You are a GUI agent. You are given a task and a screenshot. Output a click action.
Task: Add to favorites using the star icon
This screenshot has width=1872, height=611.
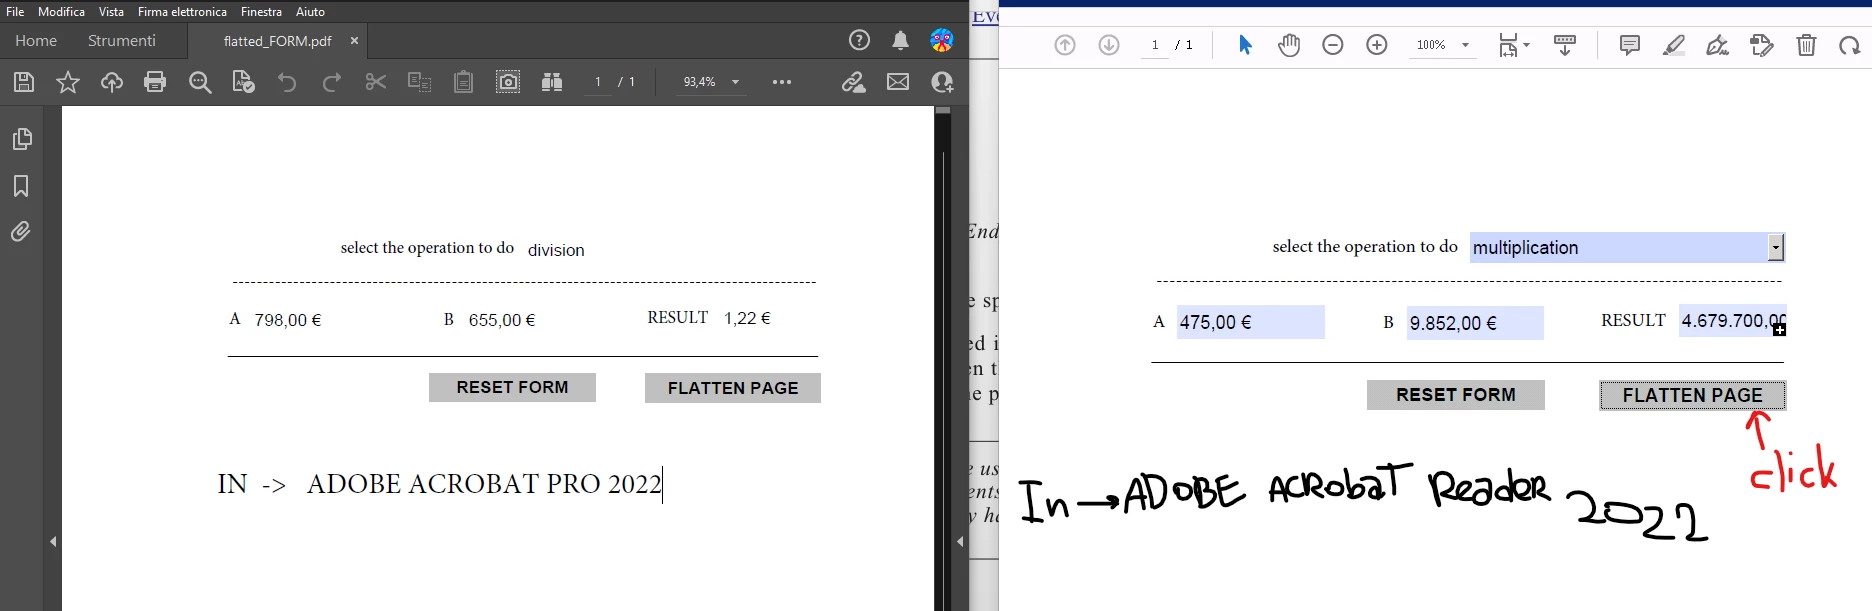tap(68, 82)
